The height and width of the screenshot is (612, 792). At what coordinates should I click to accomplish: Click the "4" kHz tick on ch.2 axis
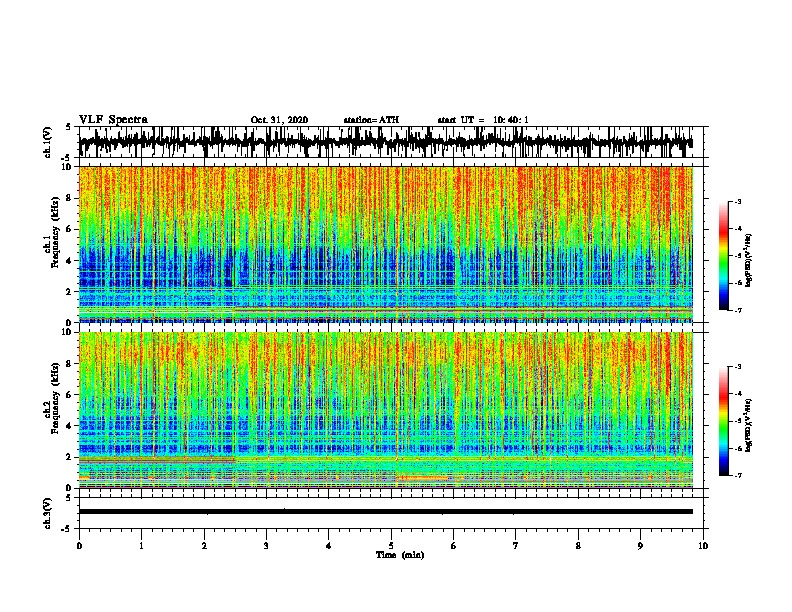(x=69, y=426)
